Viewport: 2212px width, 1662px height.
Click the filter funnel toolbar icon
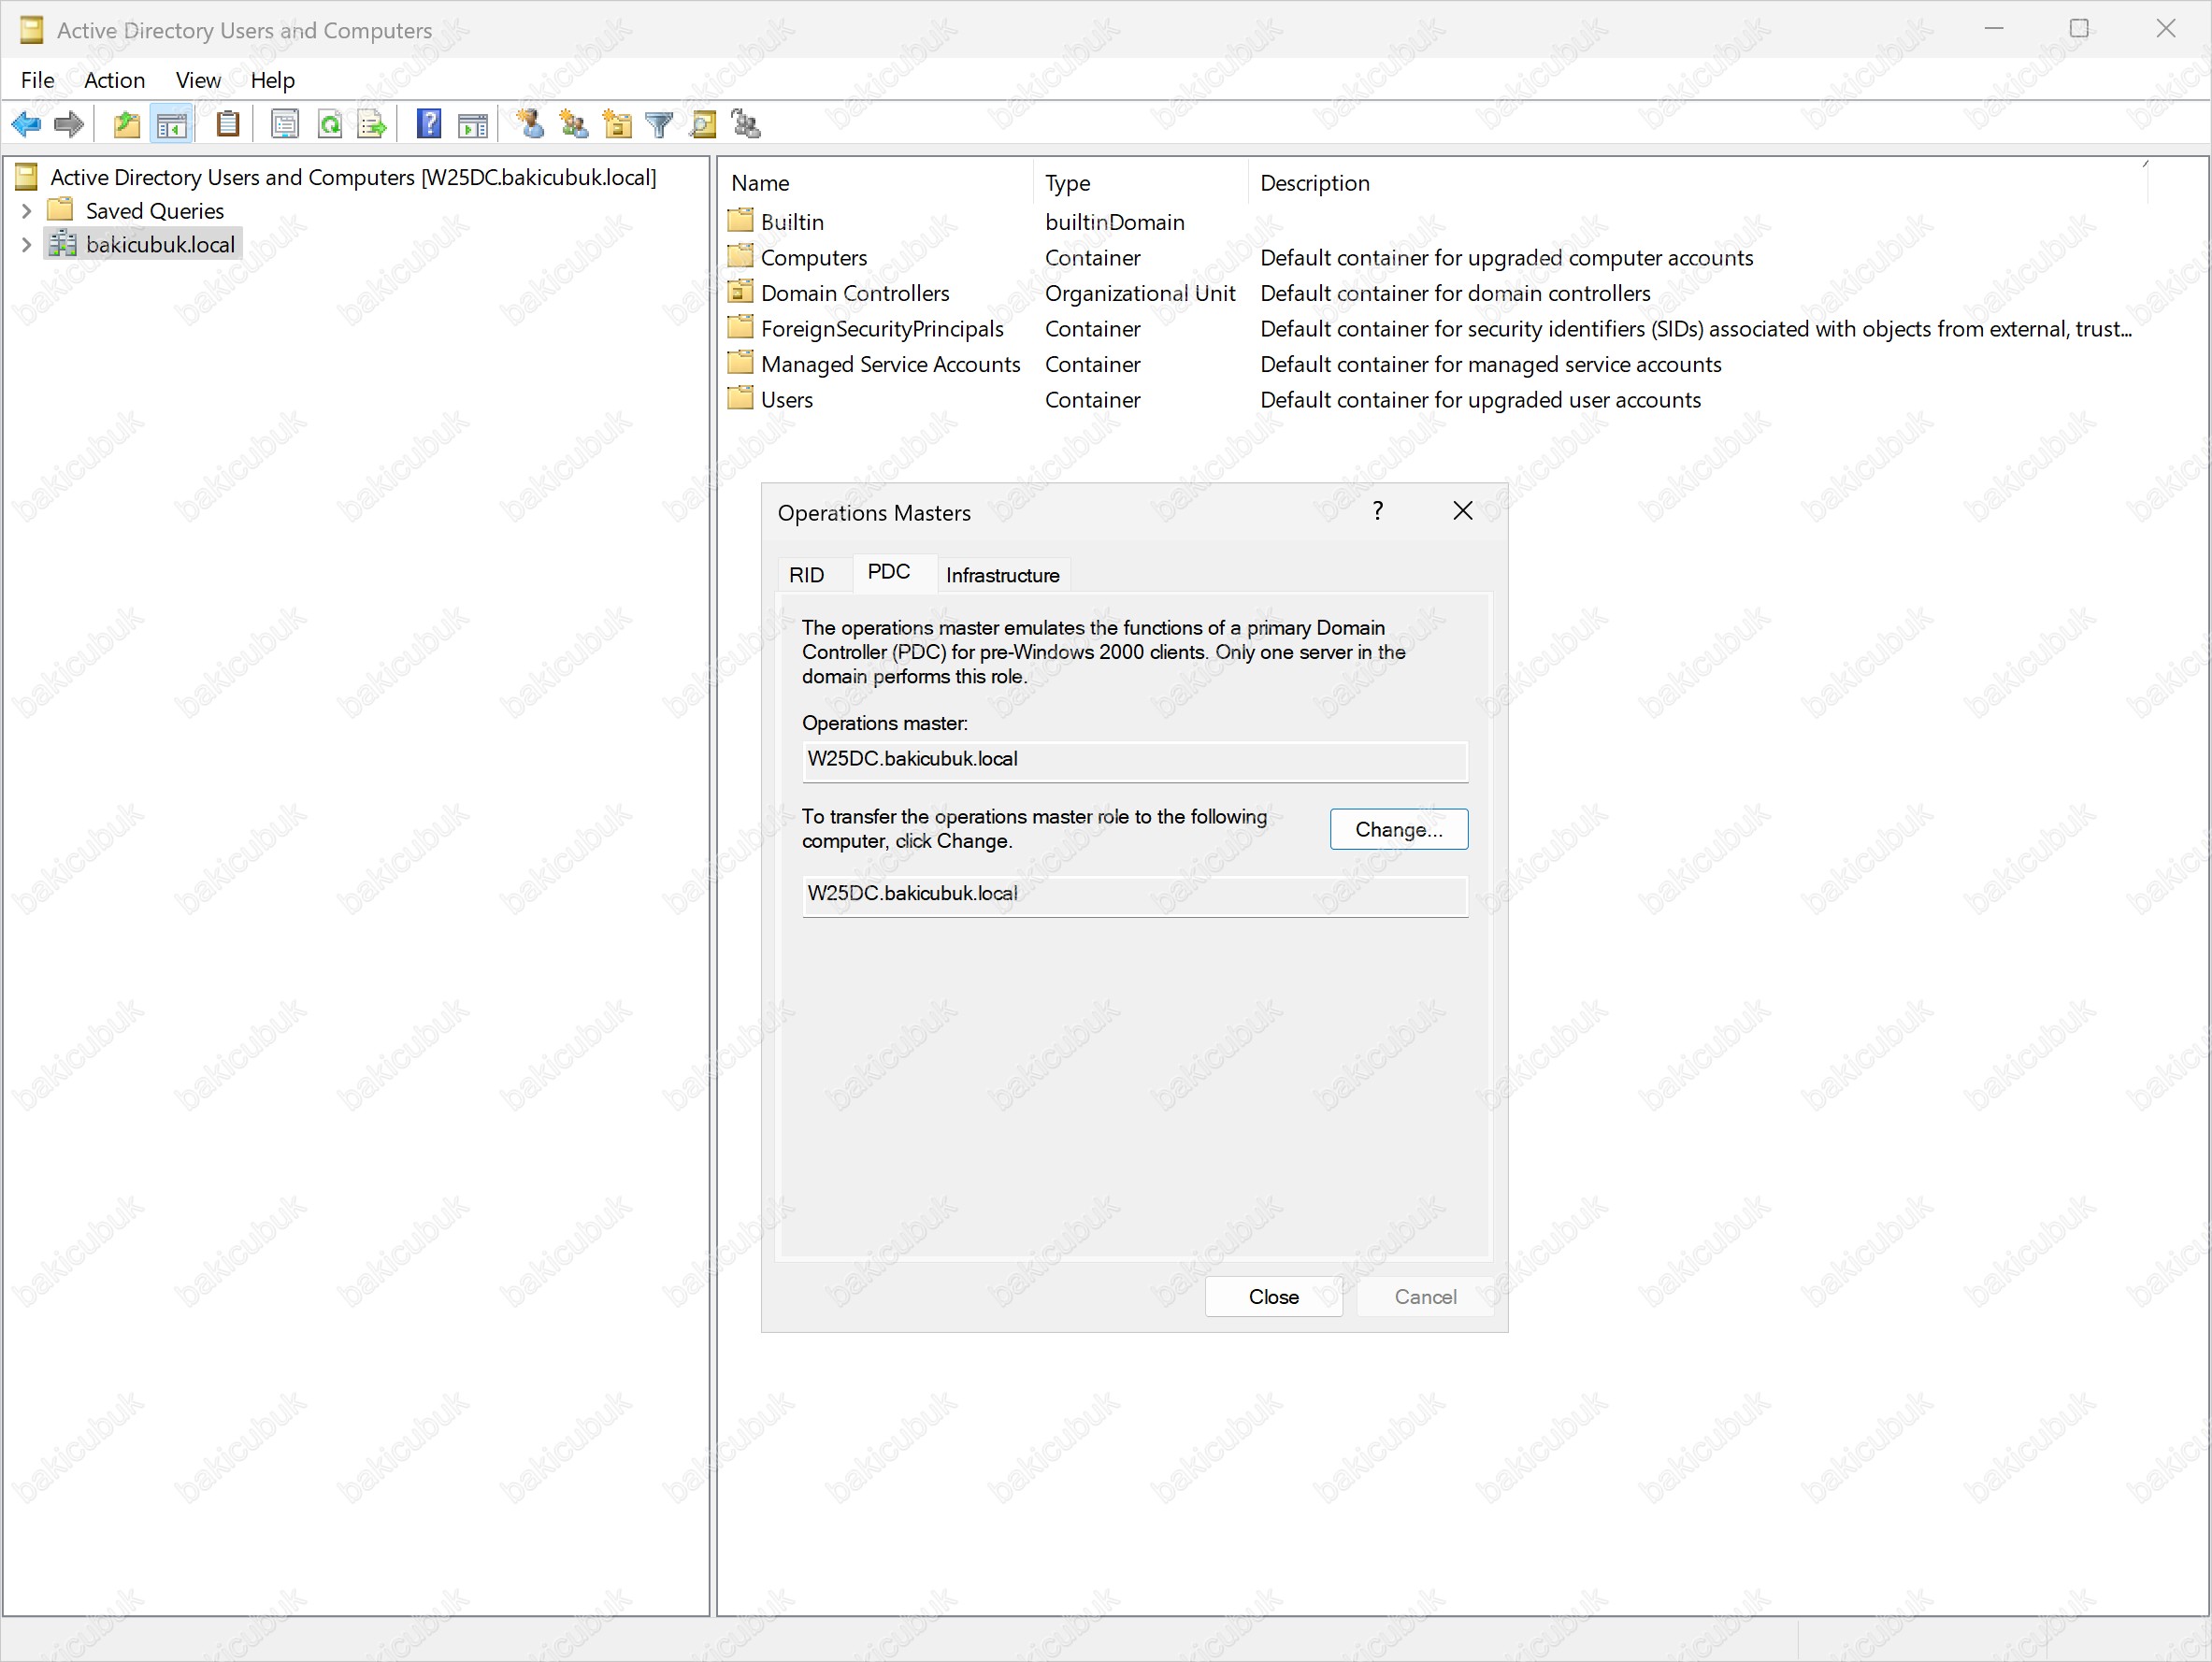(x=660, y=125)
